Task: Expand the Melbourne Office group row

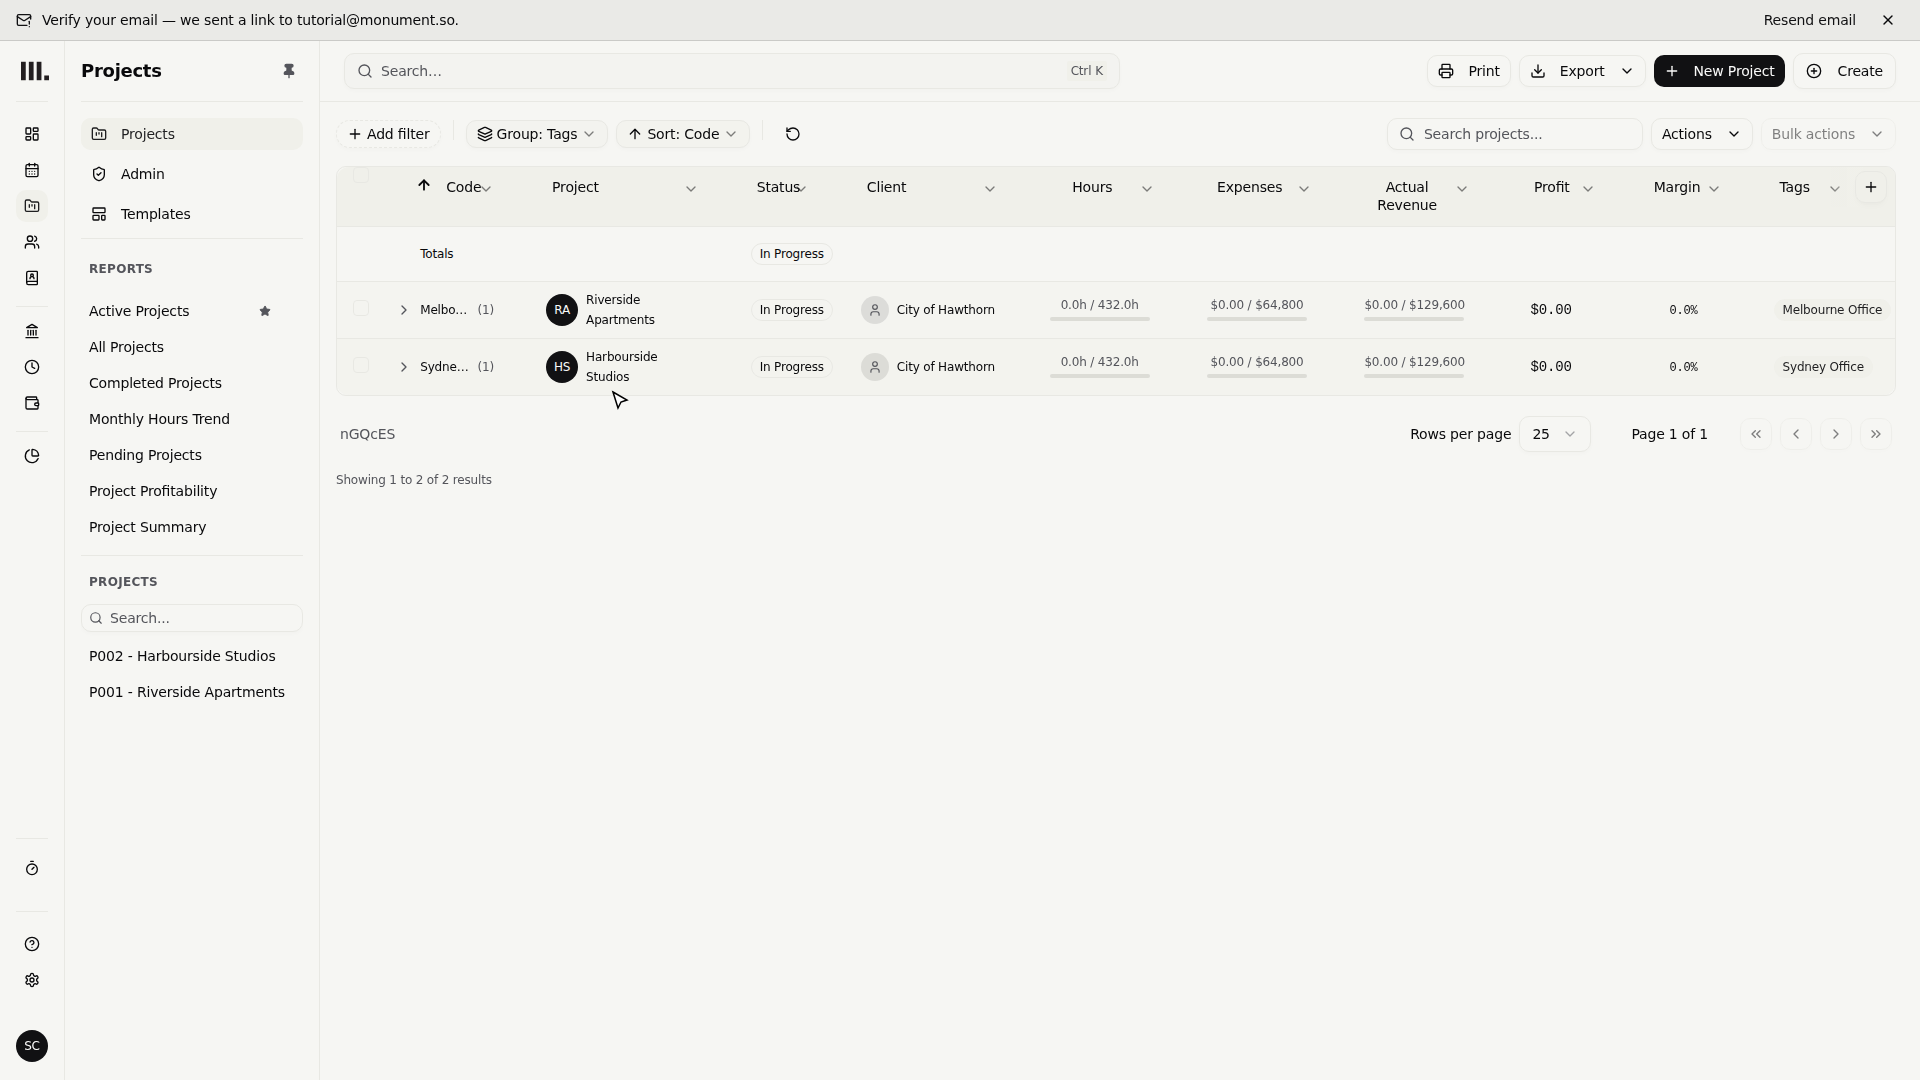Action: click(x=404, y=310)
